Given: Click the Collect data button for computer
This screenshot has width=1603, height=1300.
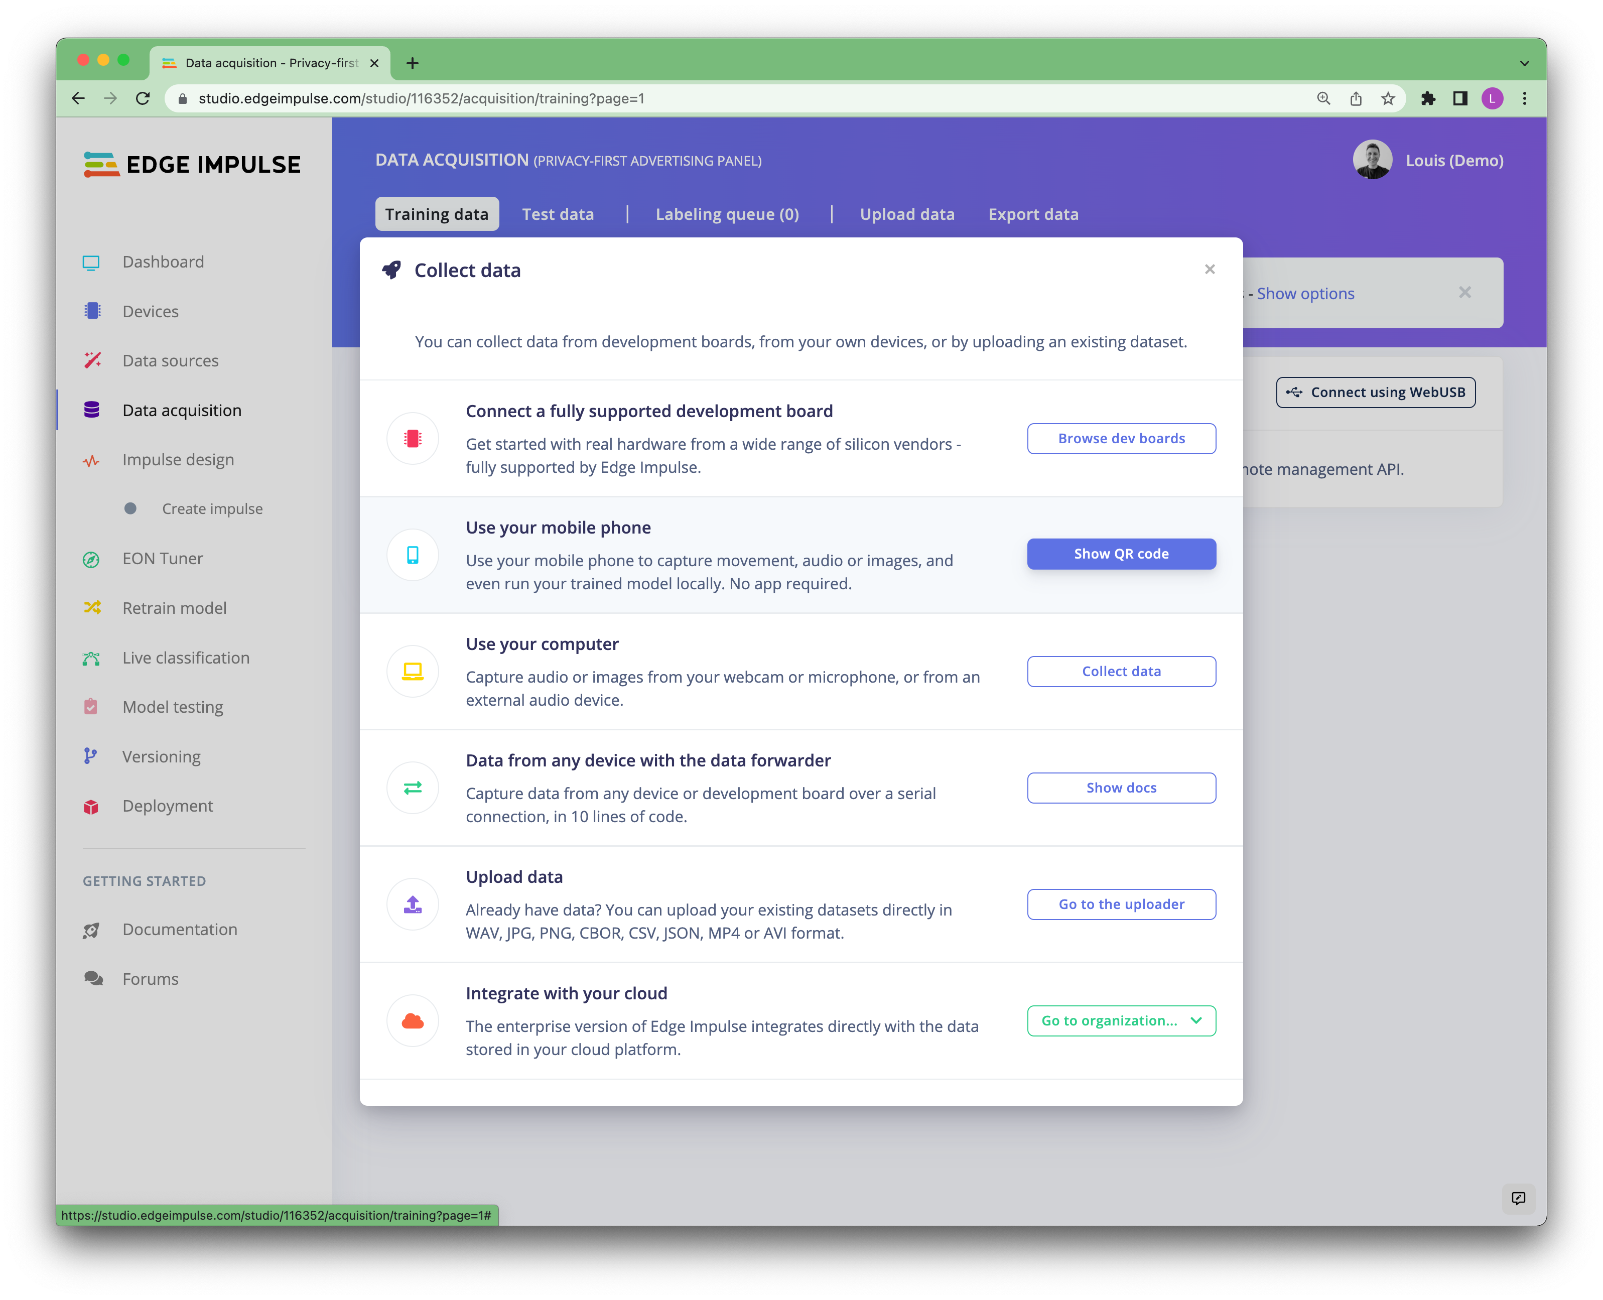Looking at the screenshot, I should pos(1121,671).
